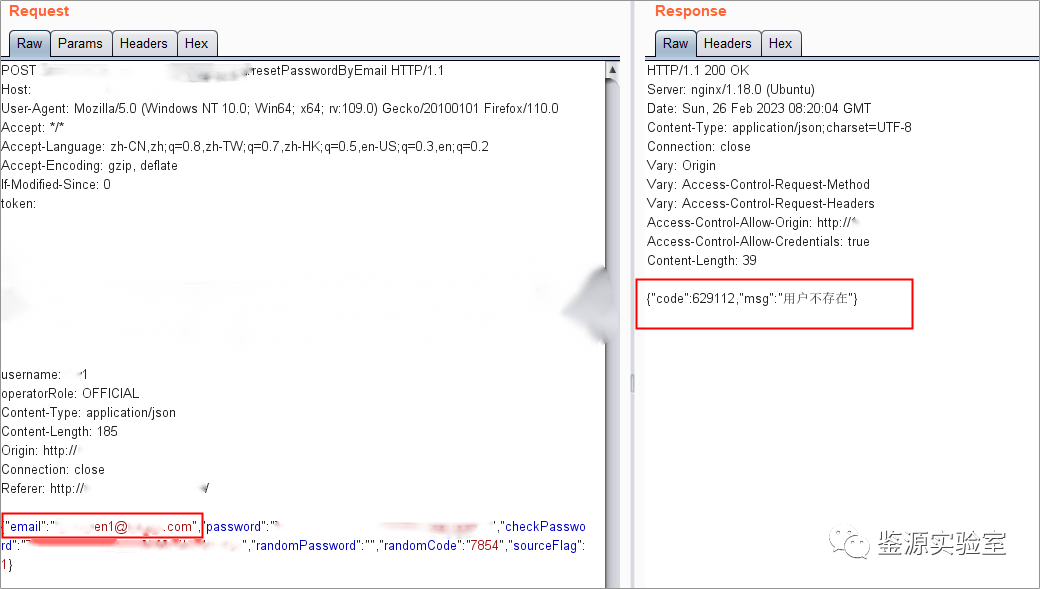Select the request Hex tab
The width and height of the screenshot is (1040, 589).
coord(197,43)
